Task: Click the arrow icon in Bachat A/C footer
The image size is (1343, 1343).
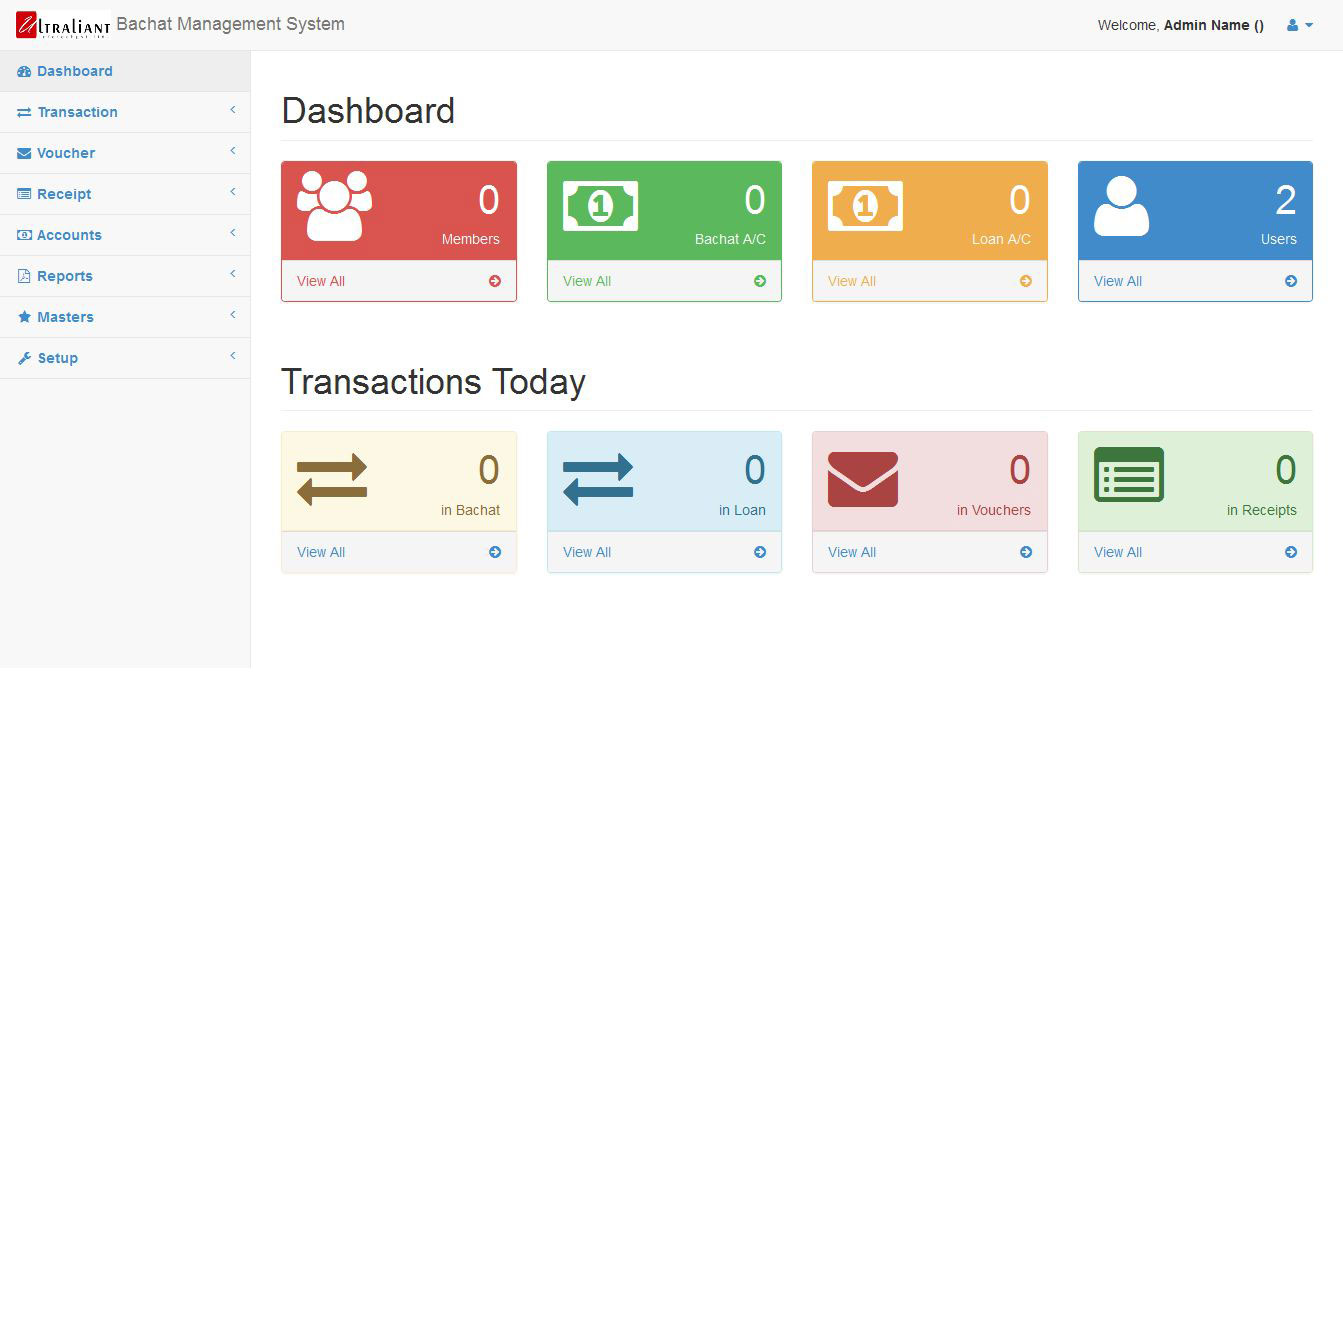Action: [760, 281]
